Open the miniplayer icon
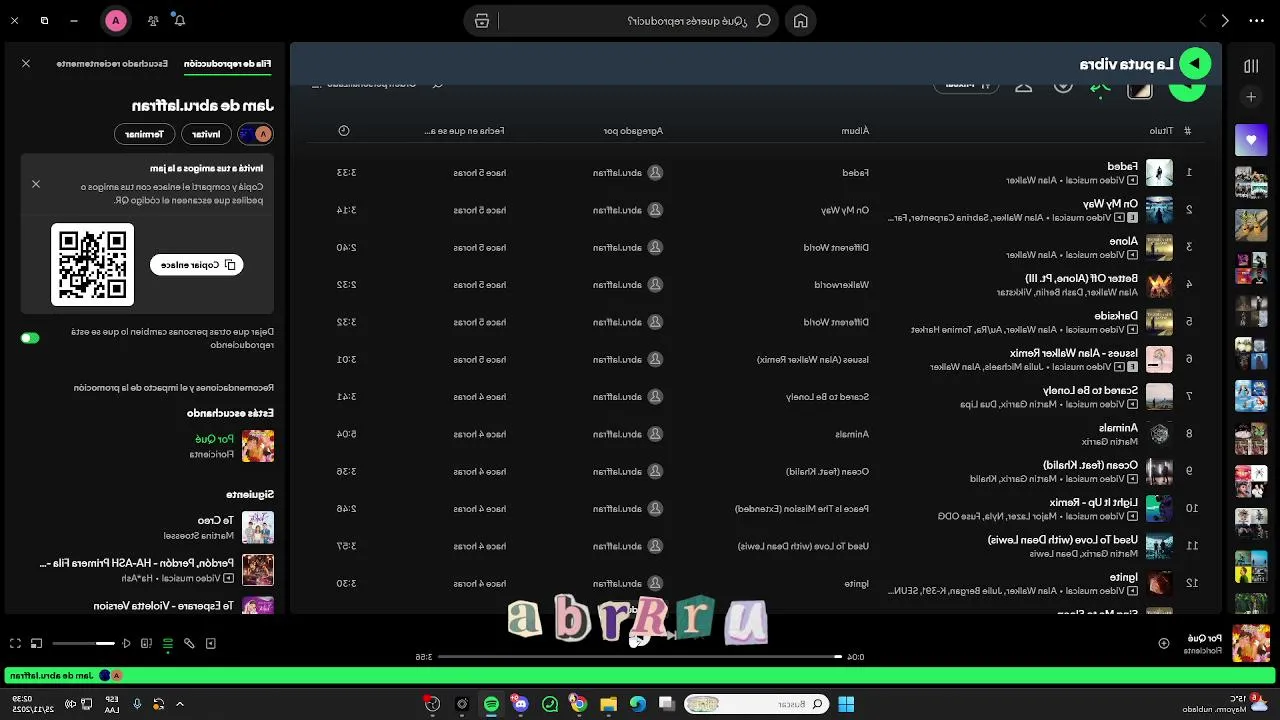The height and width of the screenshot is (720, 1280). click(x=36, y=643)
